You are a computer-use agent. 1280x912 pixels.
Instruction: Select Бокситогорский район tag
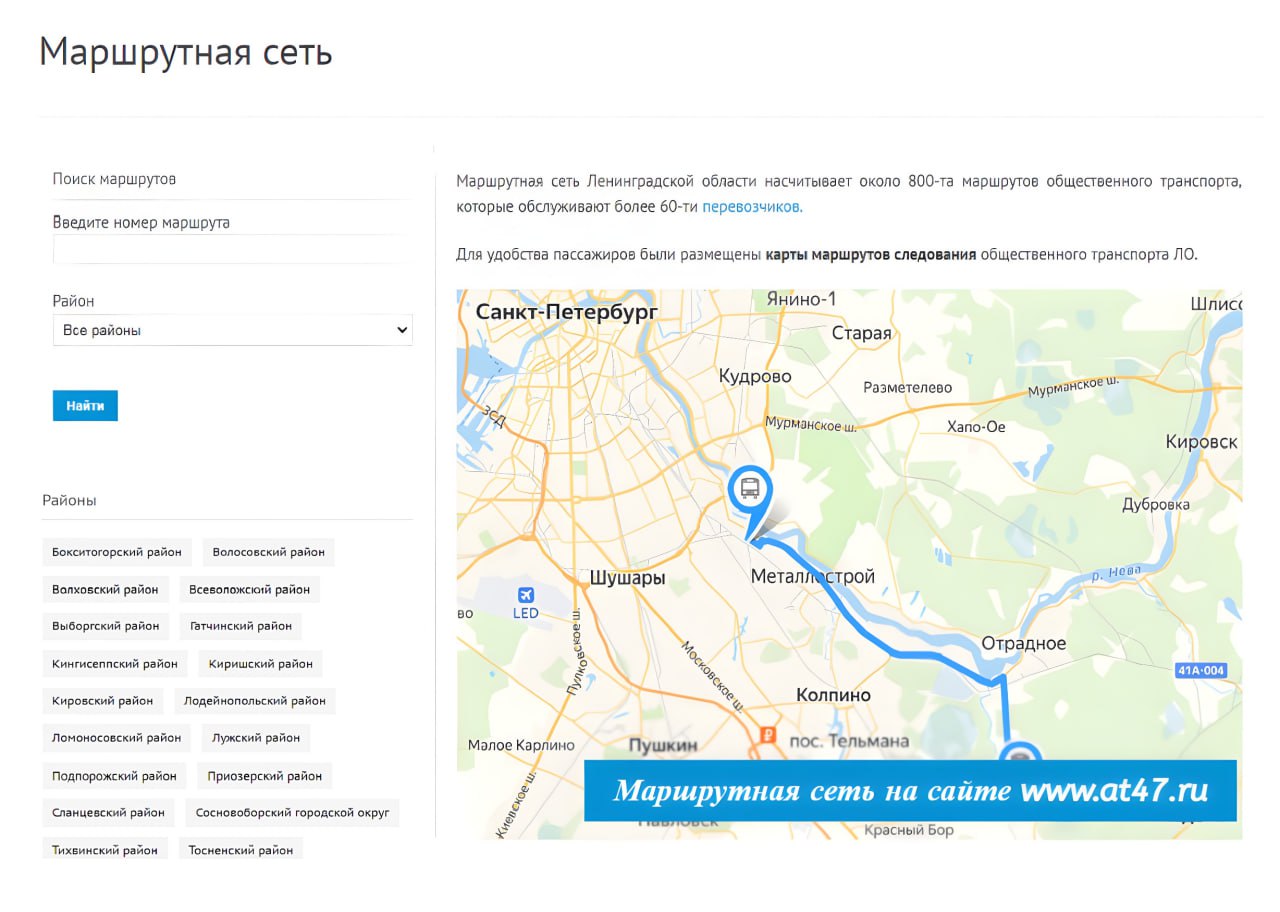[117, 552]
